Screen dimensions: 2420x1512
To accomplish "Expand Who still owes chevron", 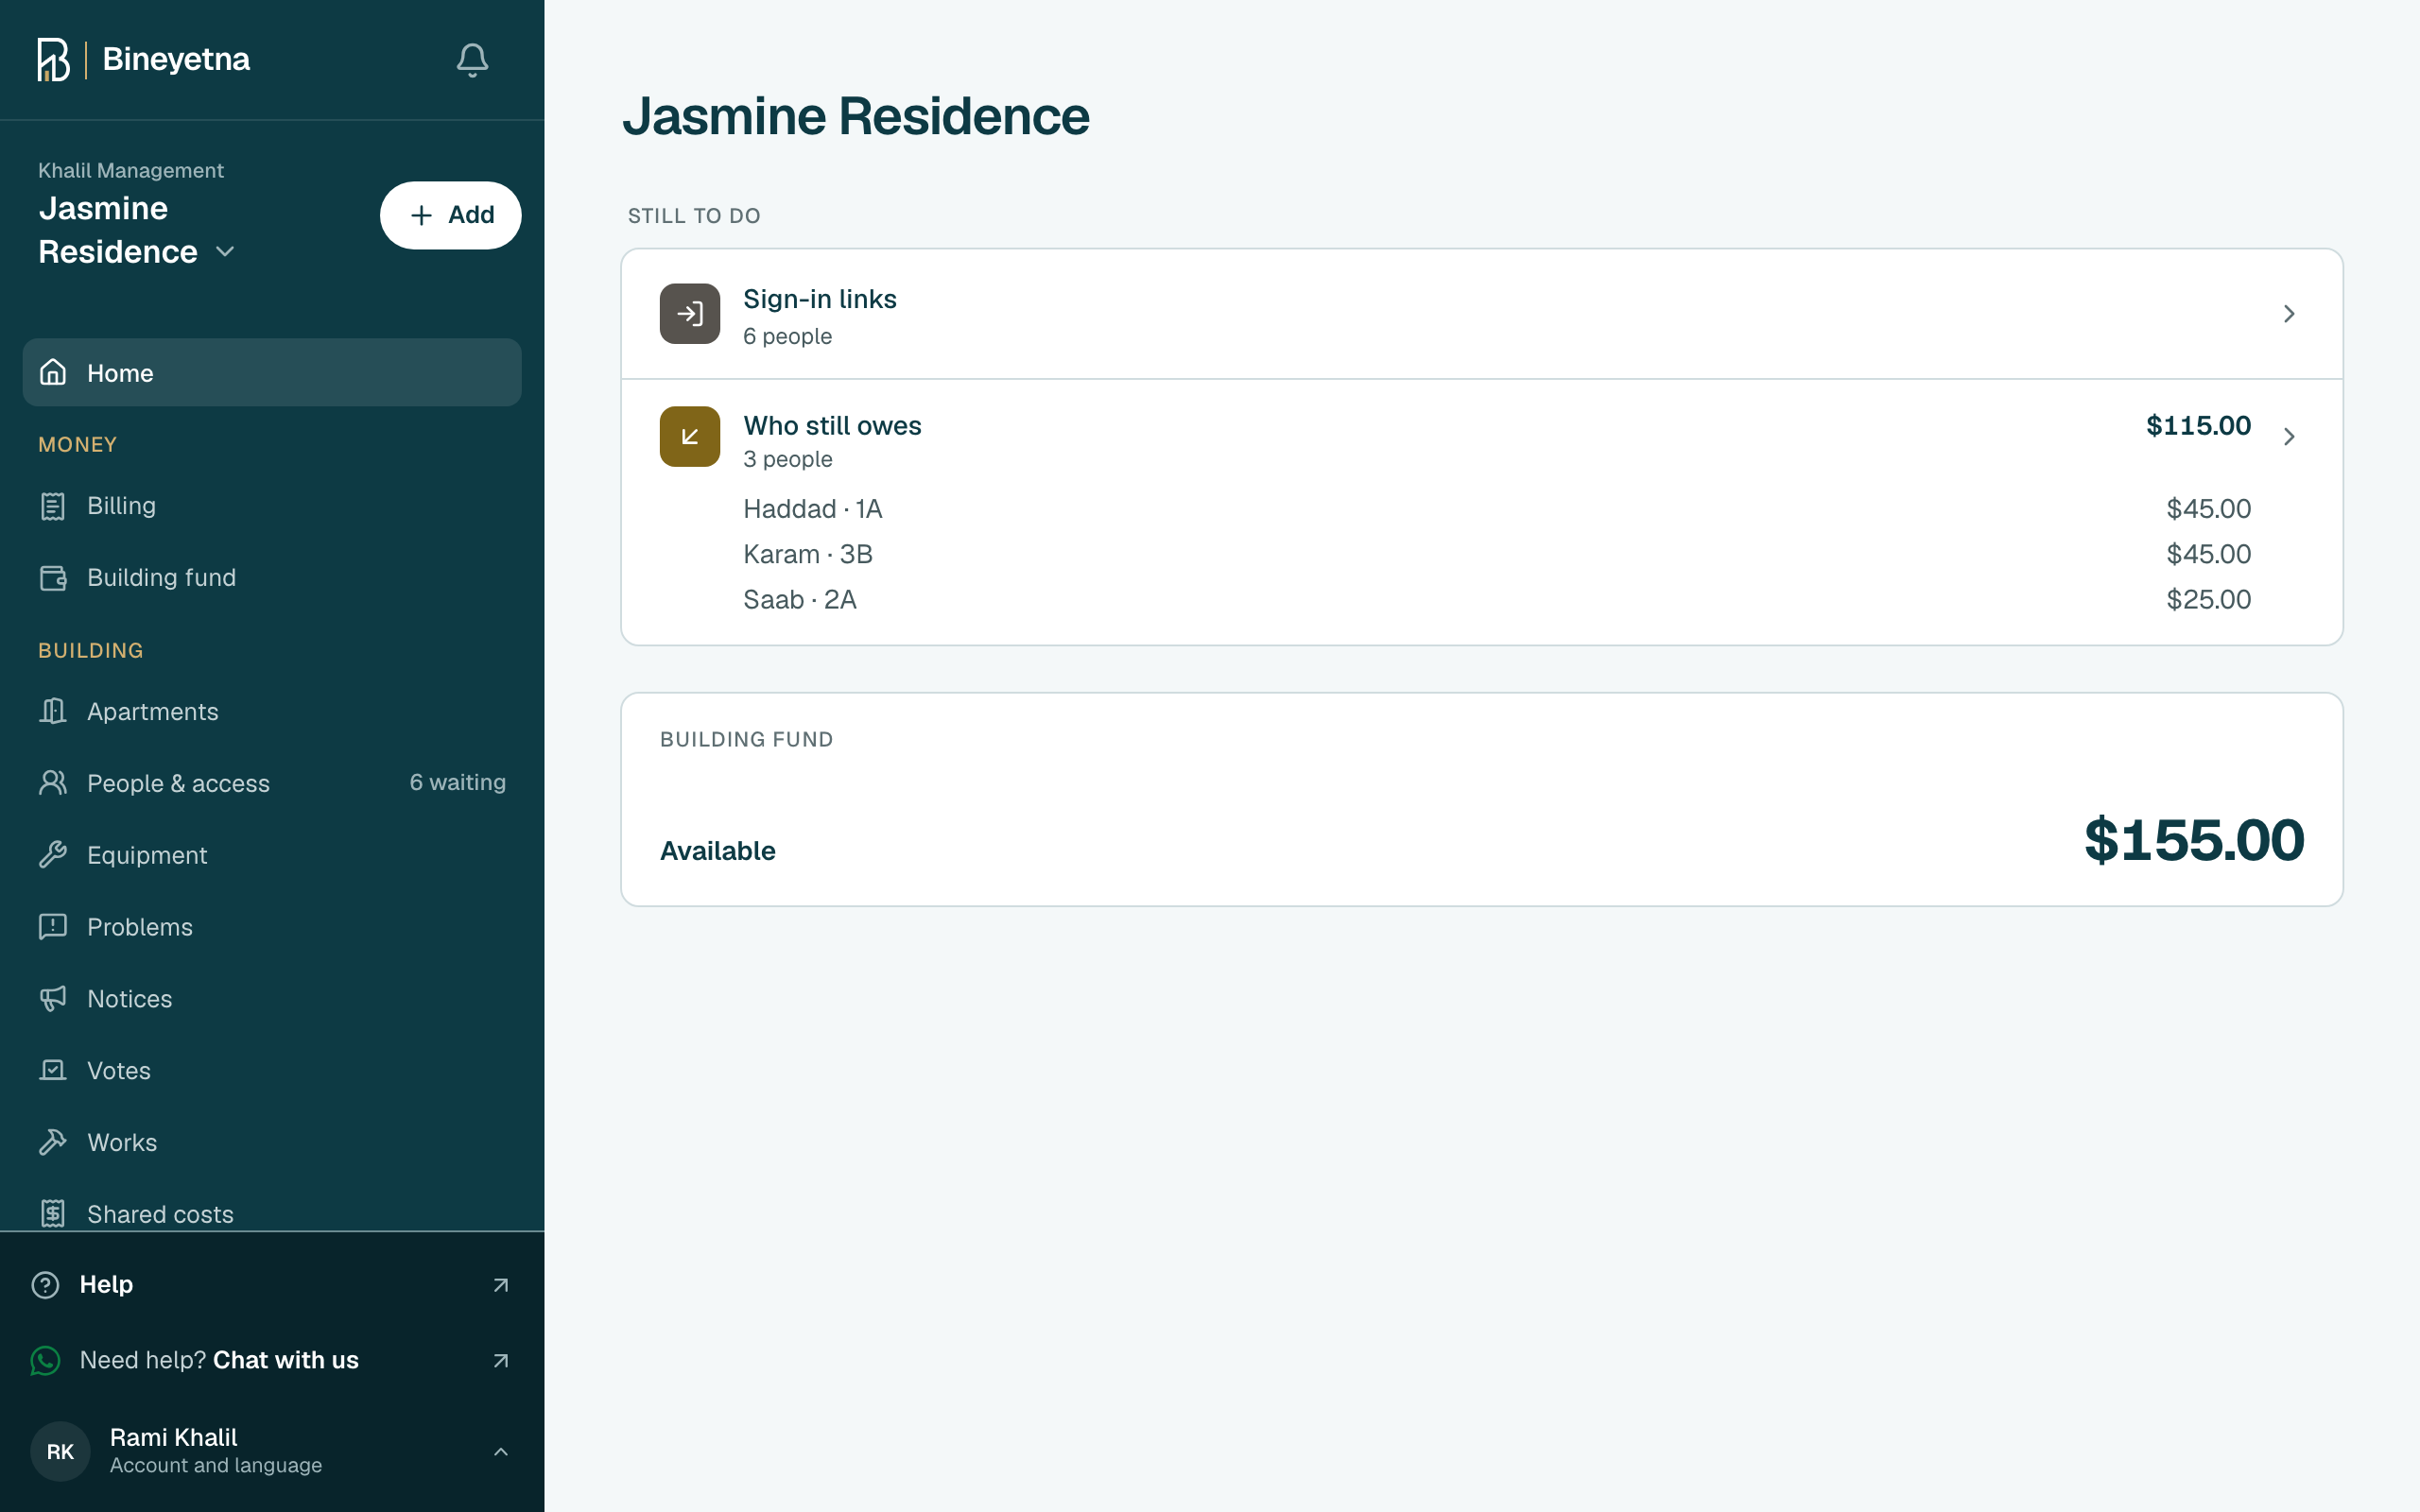I will [x=2288, y=436].
